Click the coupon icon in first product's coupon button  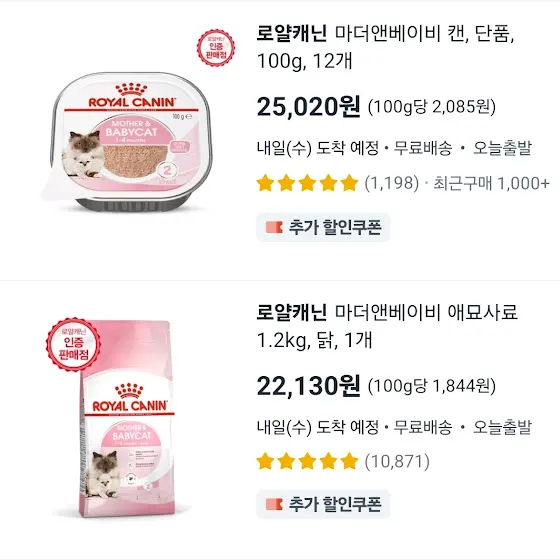click(x=274, y=227)
